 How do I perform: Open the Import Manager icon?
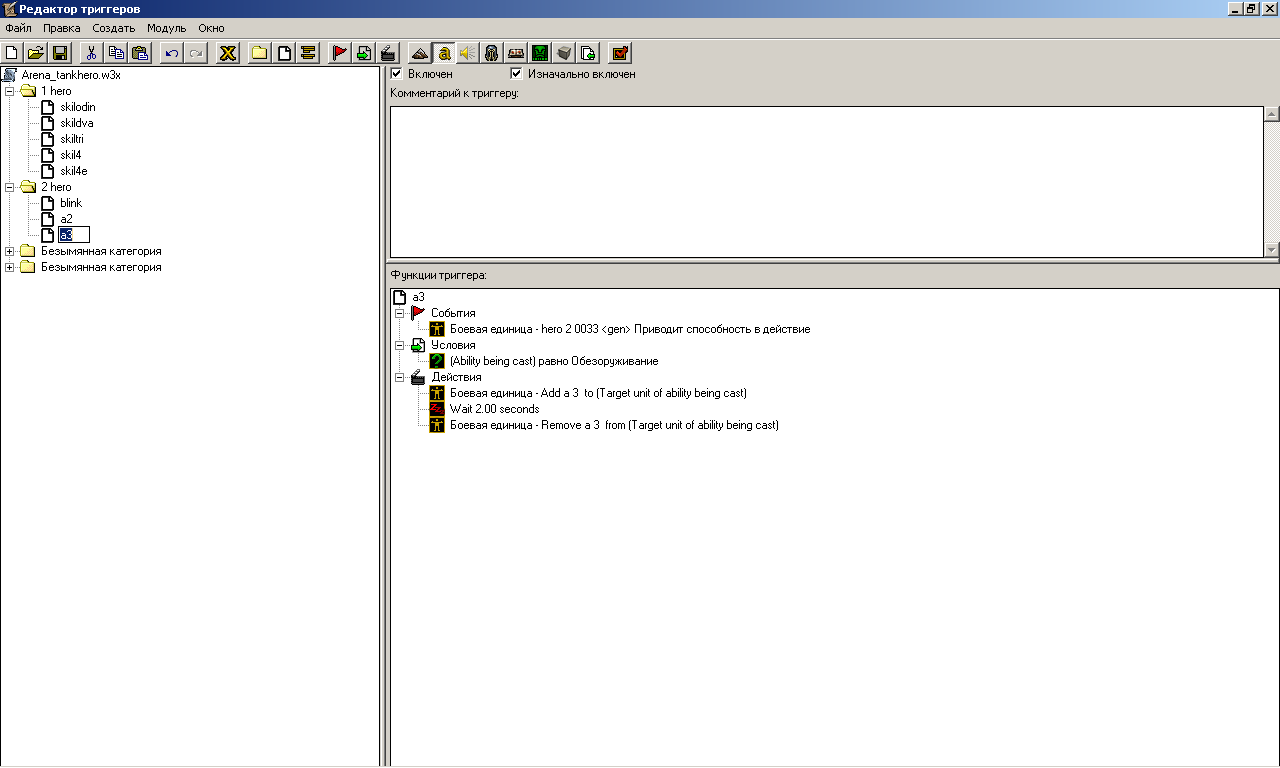click(x=588, y=53)
